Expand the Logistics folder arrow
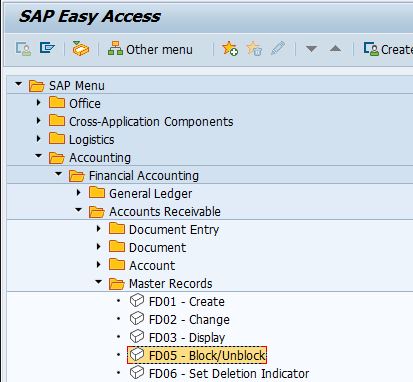 point(39,139)
